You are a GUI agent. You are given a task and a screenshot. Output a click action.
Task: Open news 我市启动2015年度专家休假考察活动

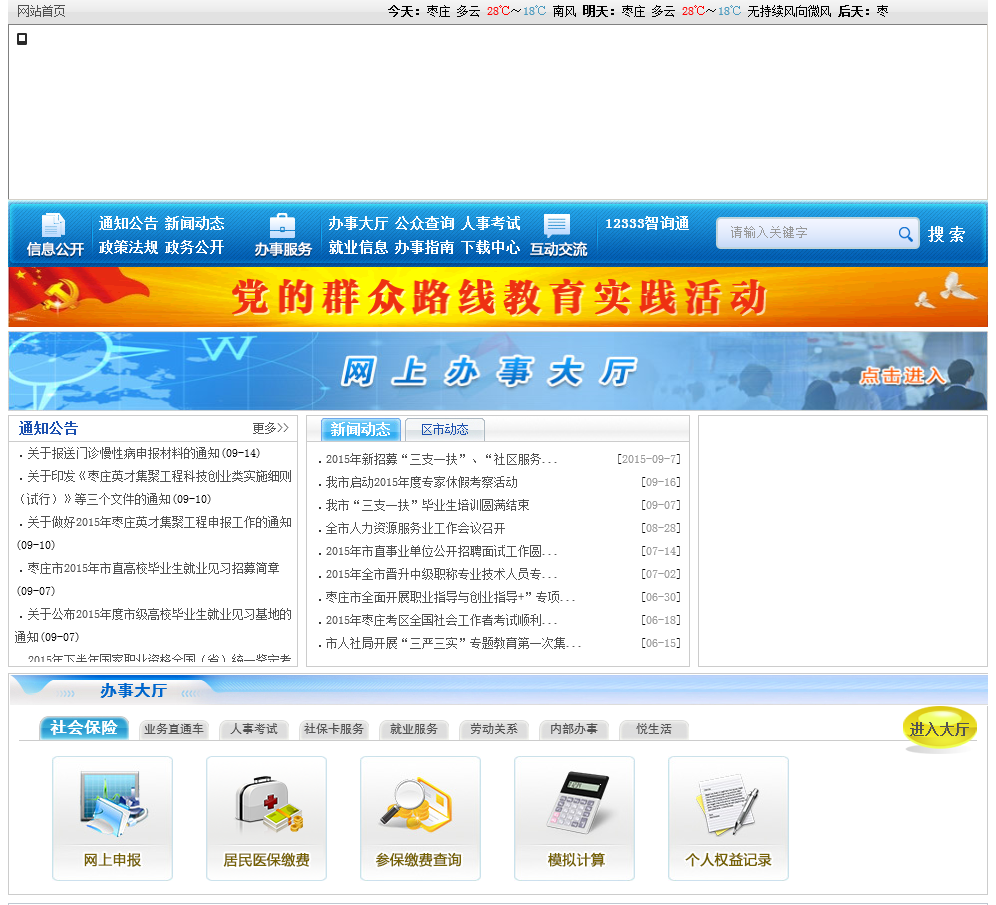click(x=421, y=482)
